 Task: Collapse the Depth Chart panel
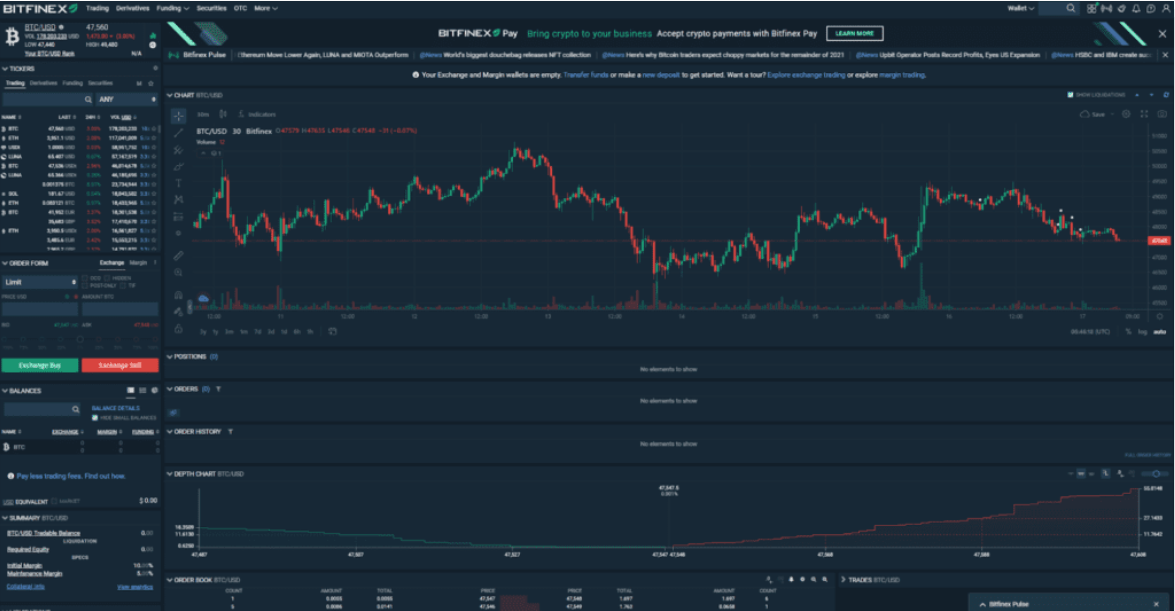pyautogui.click(x=169, y=474)
